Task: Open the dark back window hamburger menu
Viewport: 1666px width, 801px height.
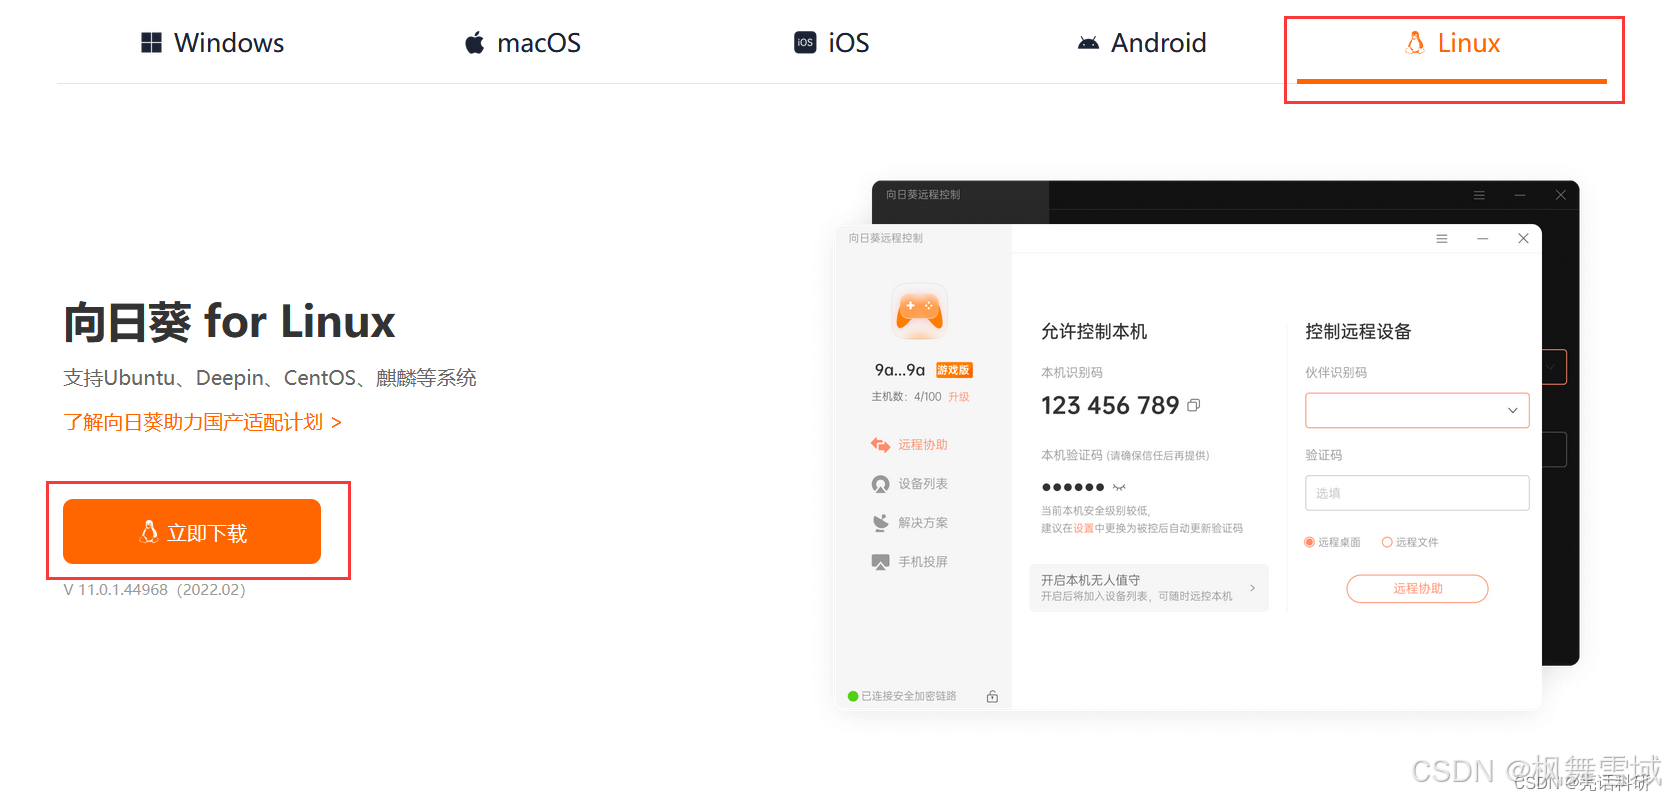Action: (1479, 195)
